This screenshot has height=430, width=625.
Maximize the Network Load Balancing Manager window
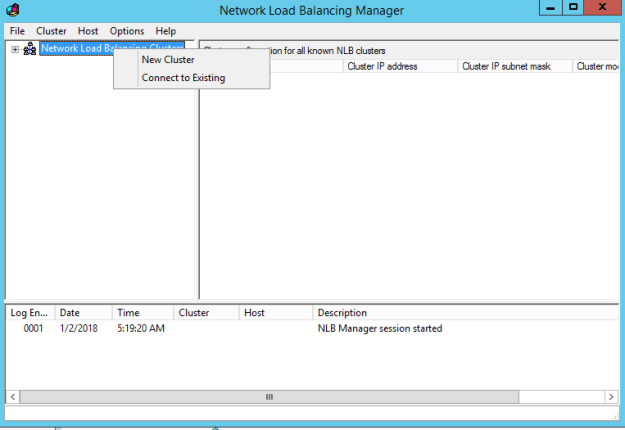(573, 8)
